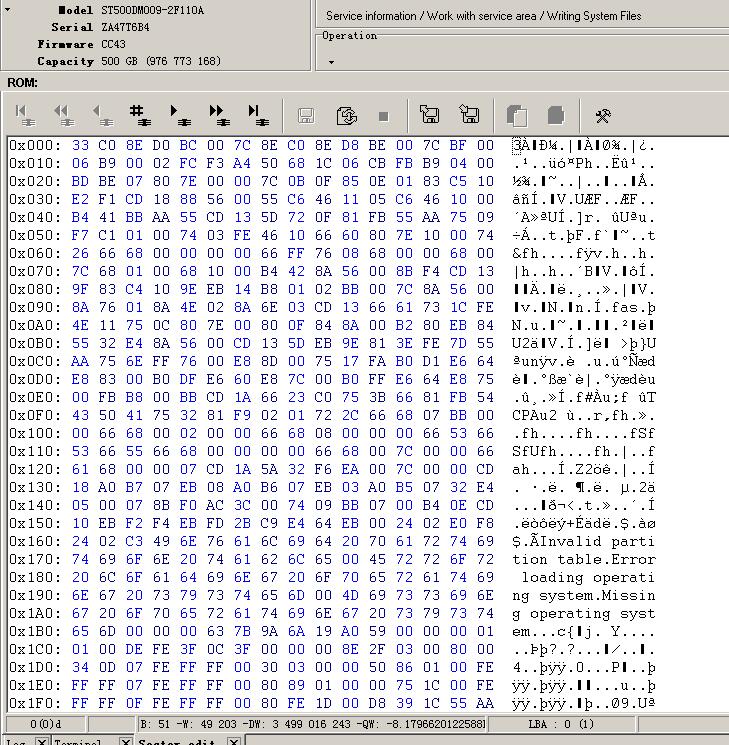The image size is (729, 745).
Task: Click the copy pages icon
Action: point(517,116)
